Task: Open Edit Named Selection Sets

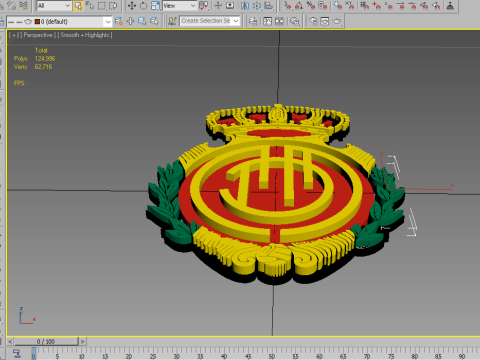Action: 172,21
